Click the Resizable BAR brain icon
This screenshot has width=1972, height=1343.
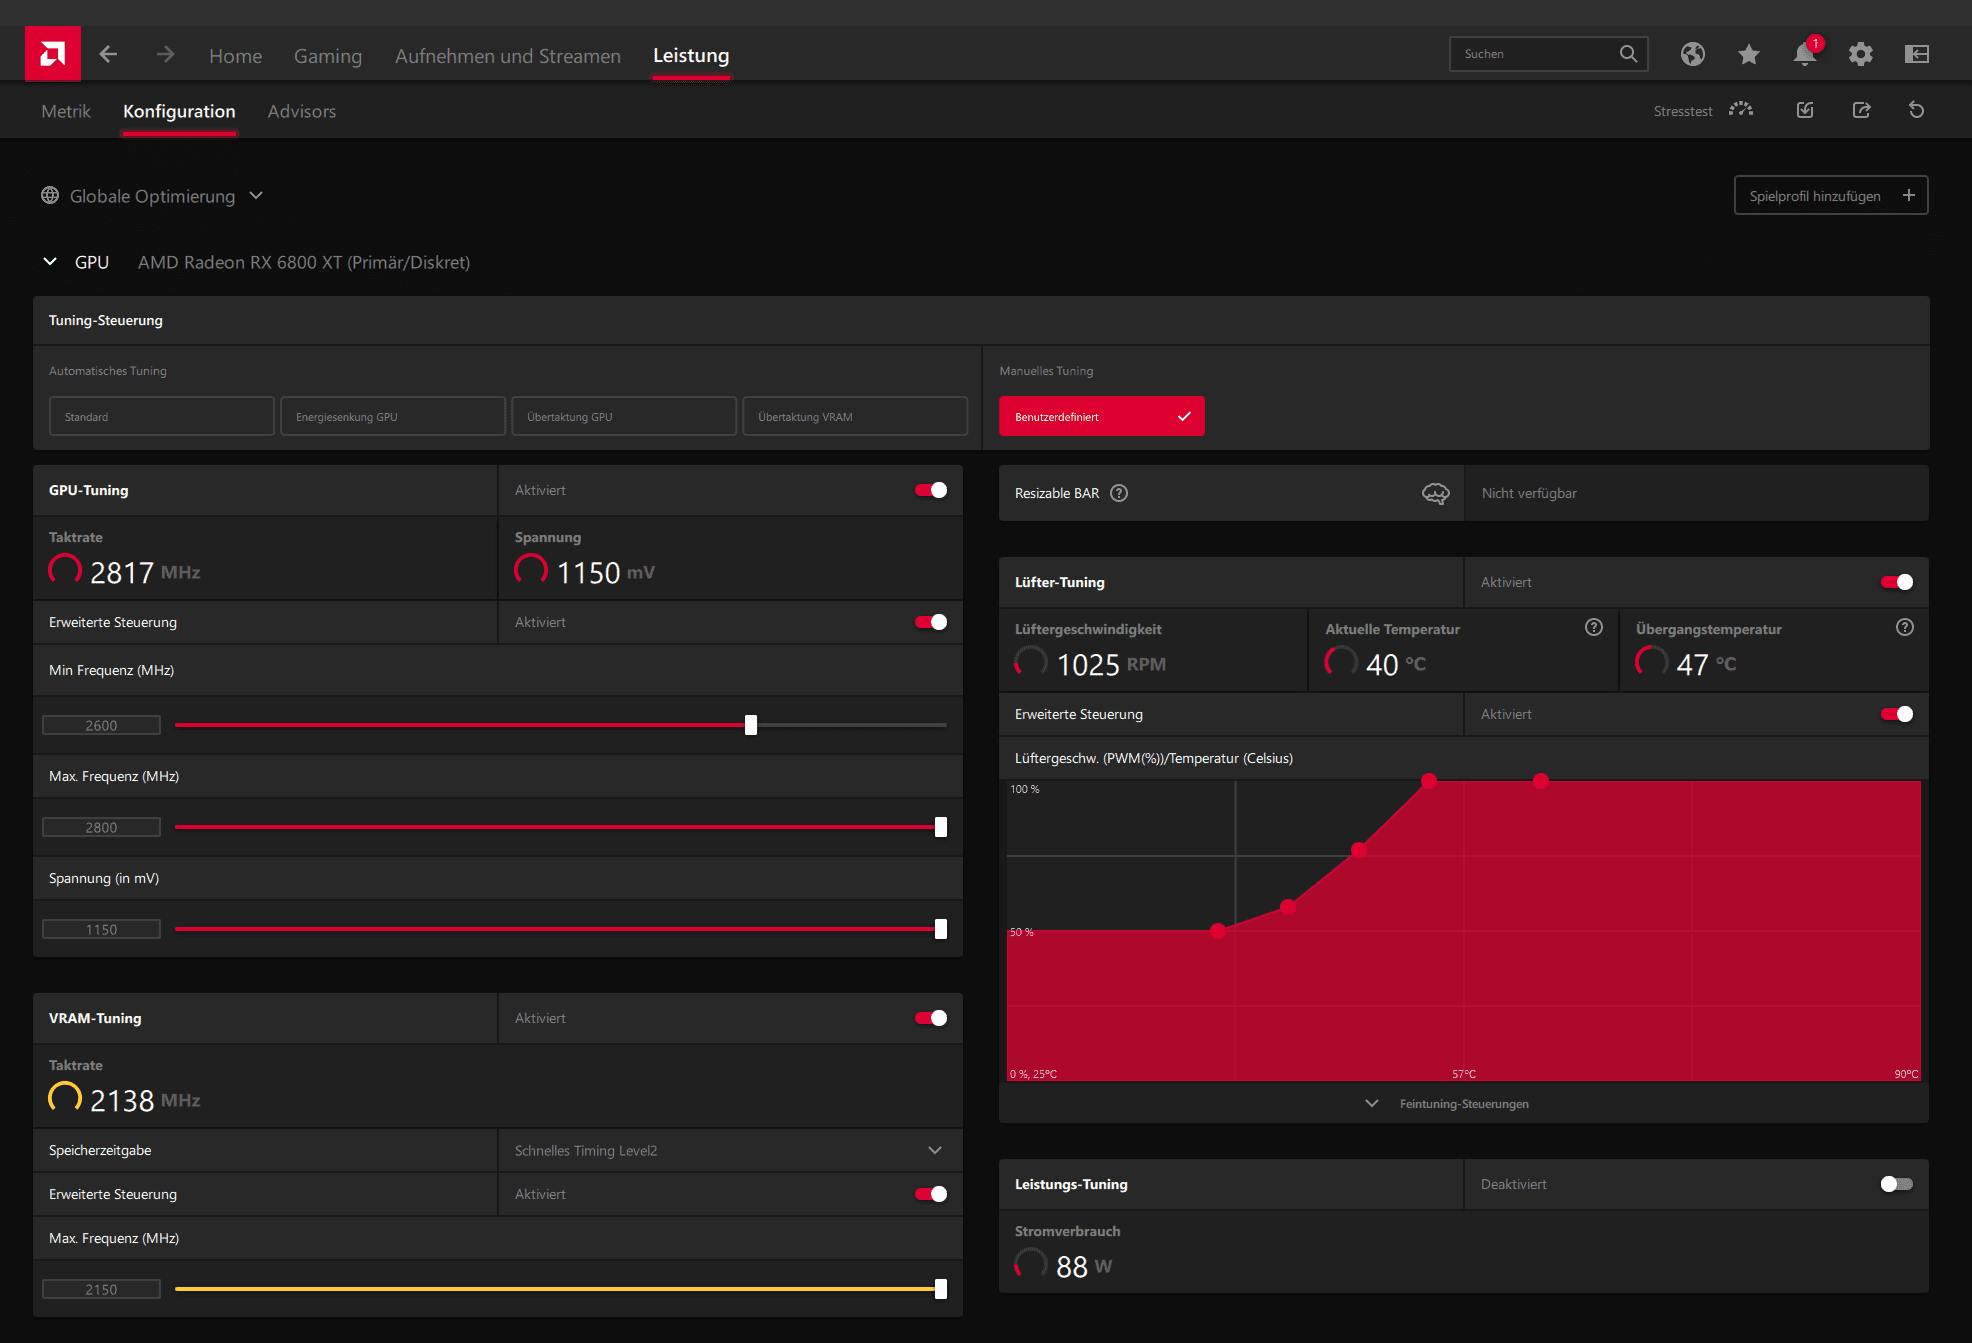[1435, 493]
